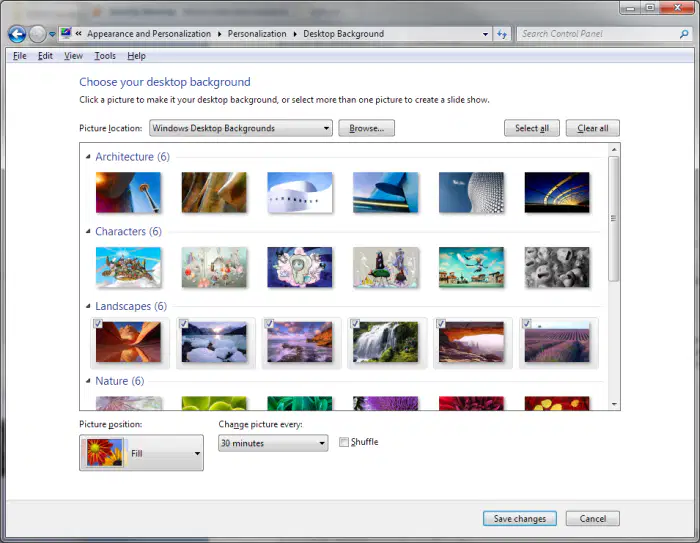Click the Control Panel icon in address bar
This screenshot has height=543, width=700.
click(66, 33)
